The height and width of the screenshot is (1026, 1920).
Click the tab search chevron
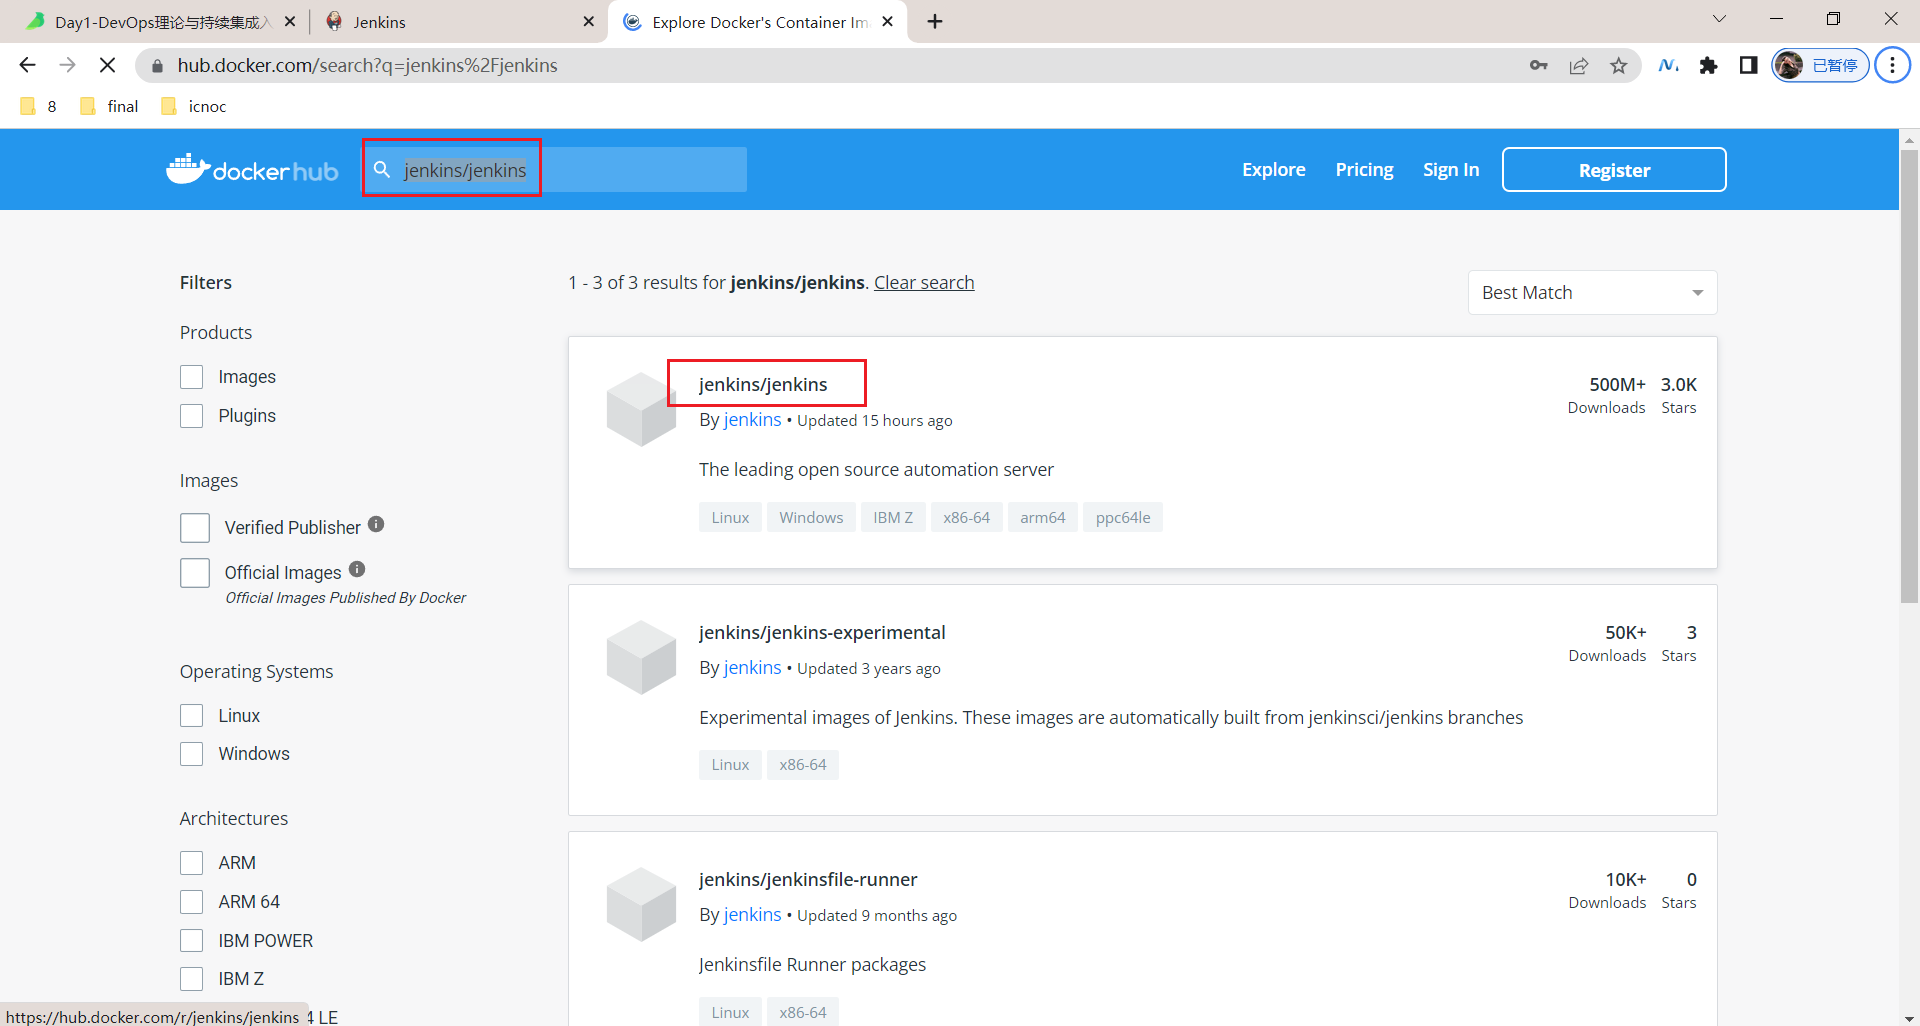(1719, 18)
